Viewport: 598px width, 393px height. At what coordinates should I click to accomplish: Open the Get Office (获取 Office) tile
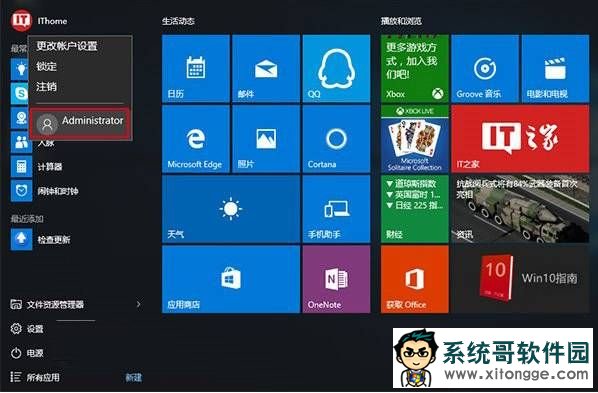(x=415, y=279)
